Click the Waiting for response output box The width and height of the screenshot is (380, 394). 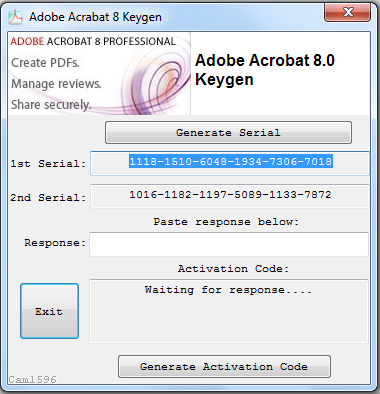point(229,311)
